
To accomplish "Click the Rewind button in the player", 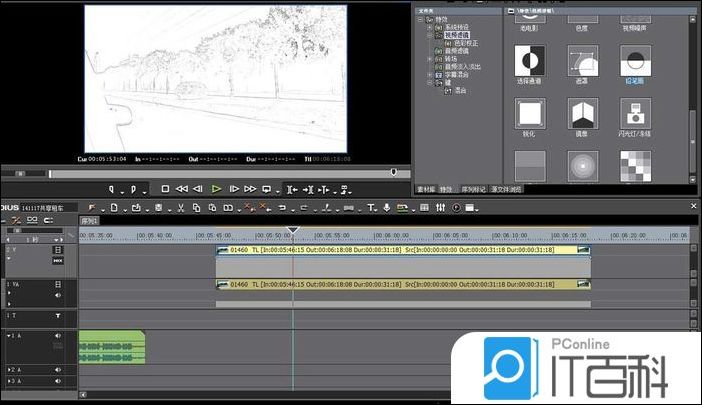I will pyautogui.click(x=181, y=189).
